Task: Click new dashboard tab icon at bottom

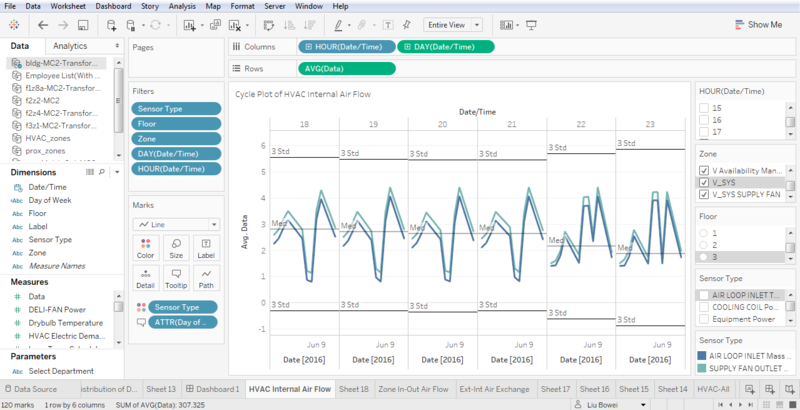Action: click(770, 389)
